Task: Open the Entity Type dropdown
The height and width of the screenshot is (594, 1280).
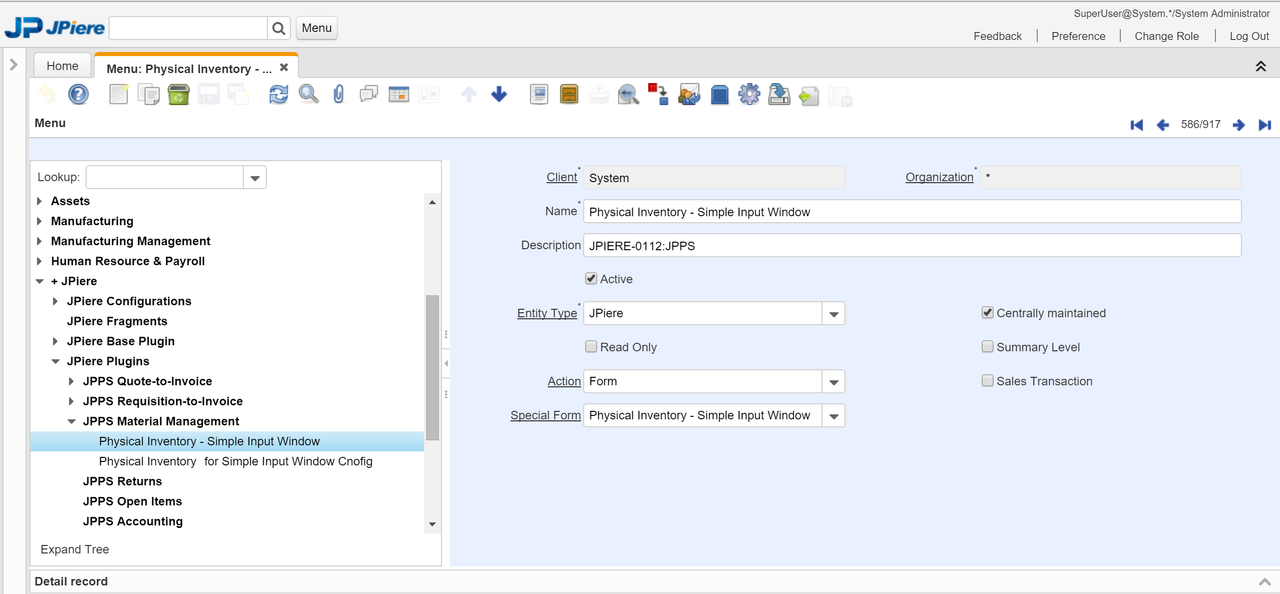Action: click(x=833, y=314)
